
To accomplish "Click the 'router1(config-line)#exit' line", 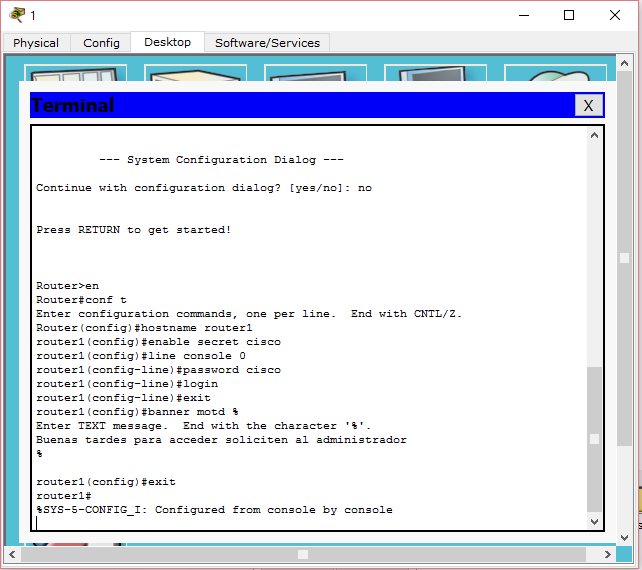I will 123,398.
